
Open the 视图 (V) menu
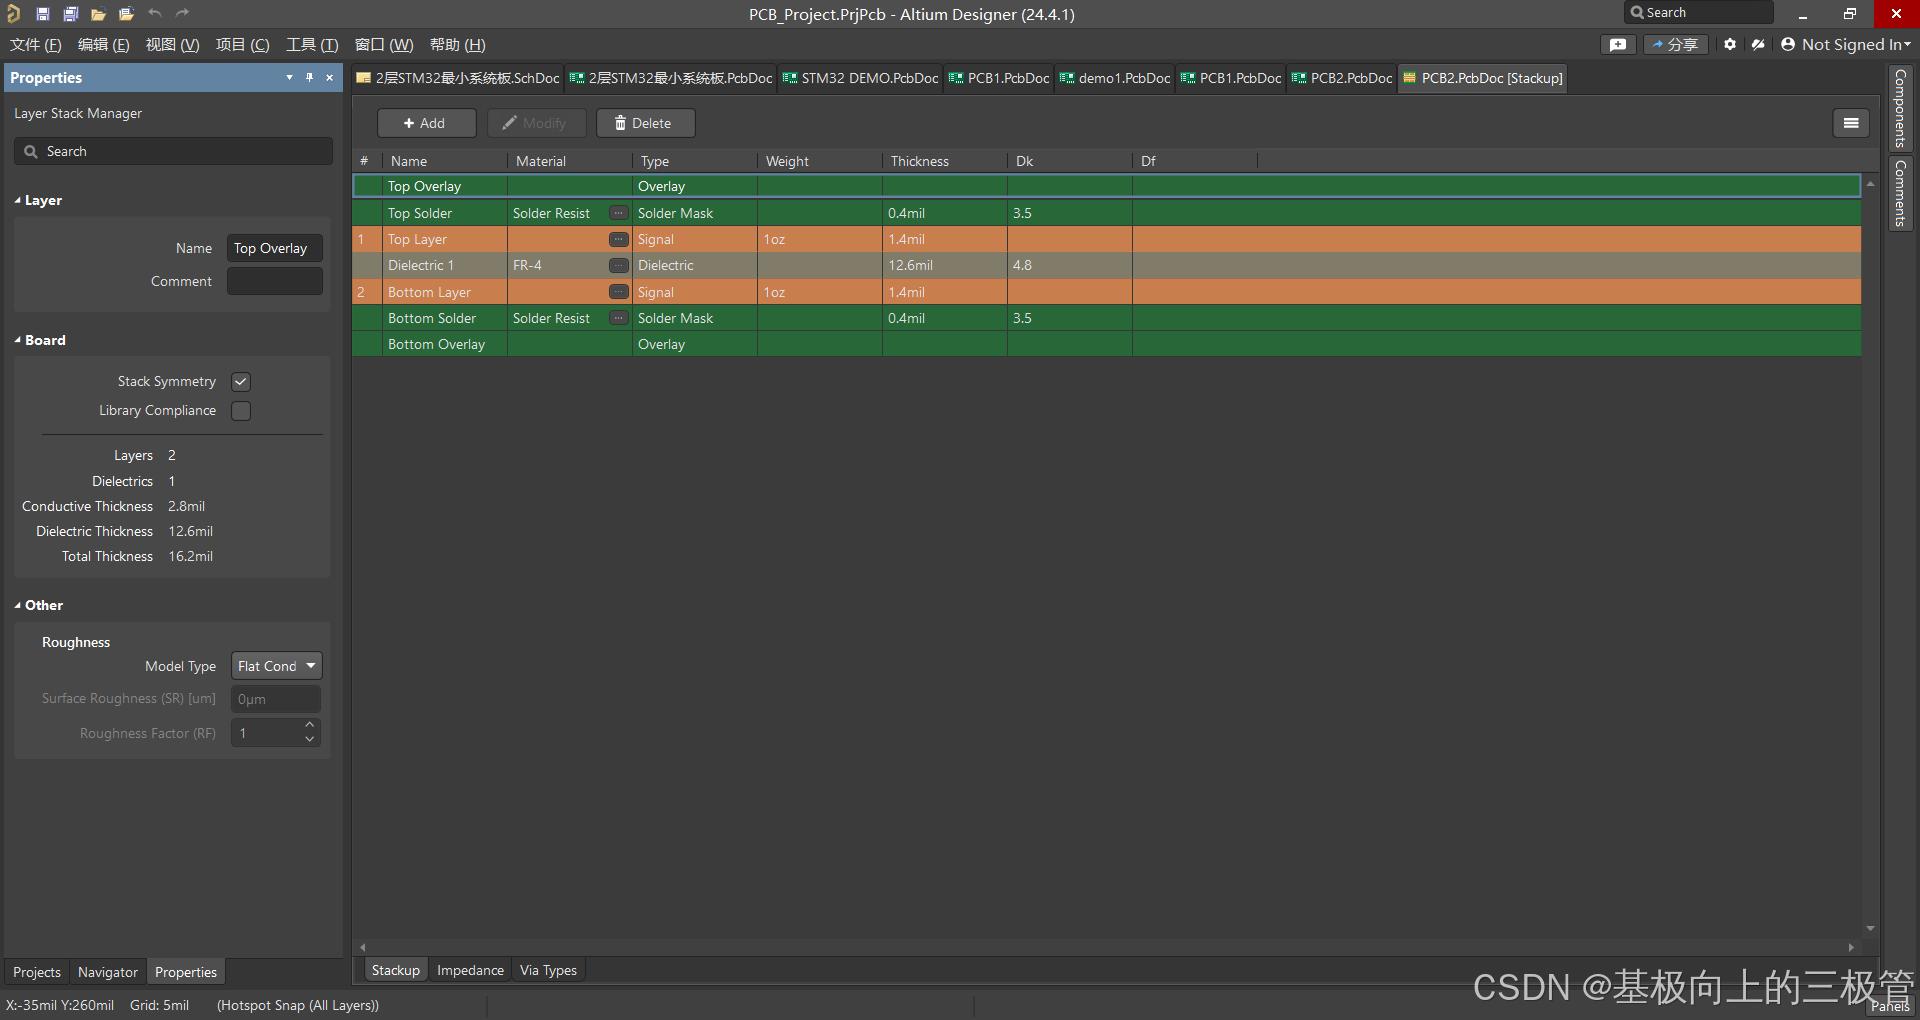172,44
